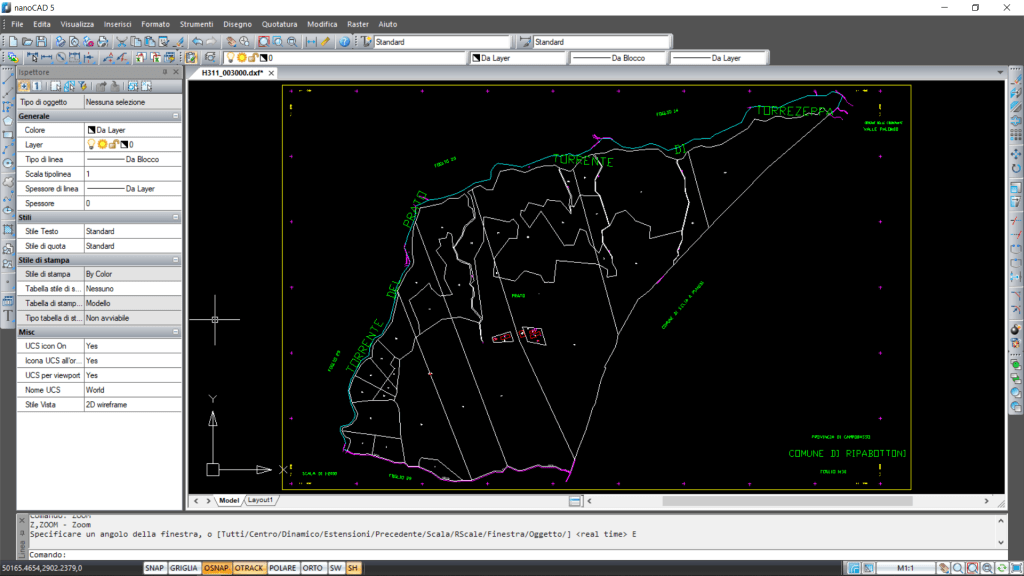Select the Zoom Window tool
Viewport: 1024px width, 576px height.
(264, 42)
